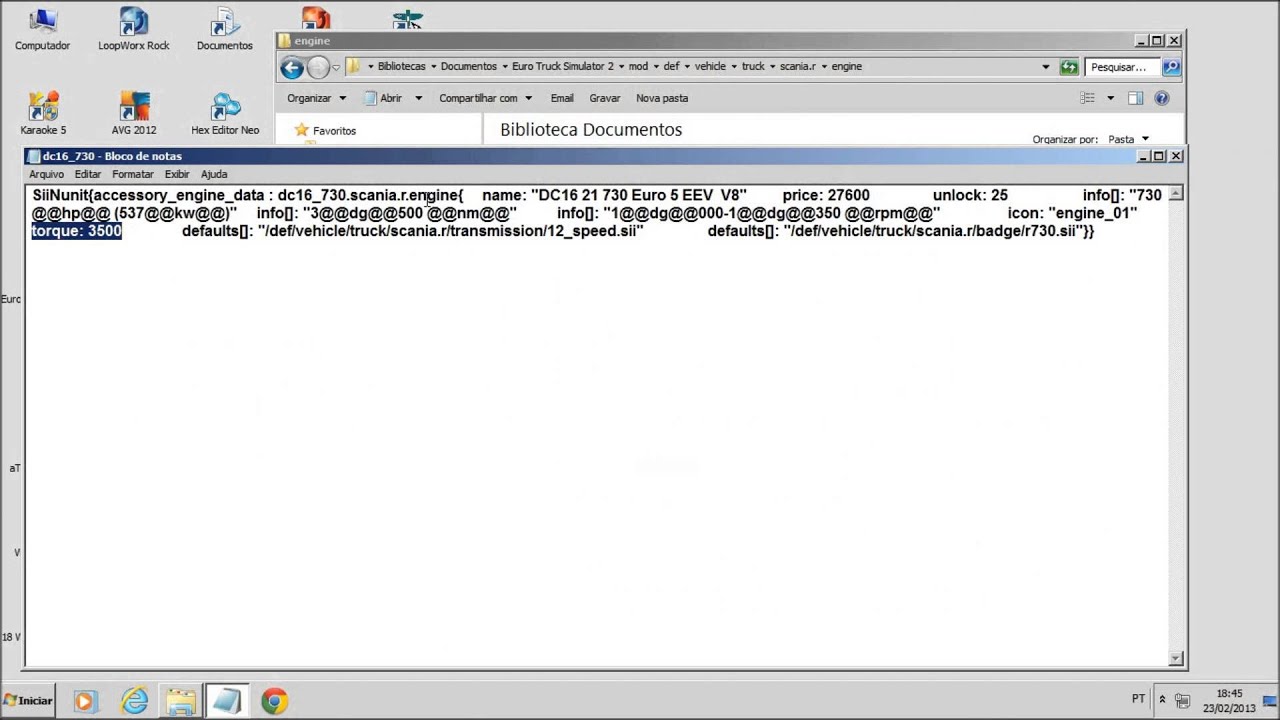The width and height of the screenshot is (1280, 720).
Task: Click Email in the Explorer toolbar
Action: pyautogui.click(x=562, y=98)
